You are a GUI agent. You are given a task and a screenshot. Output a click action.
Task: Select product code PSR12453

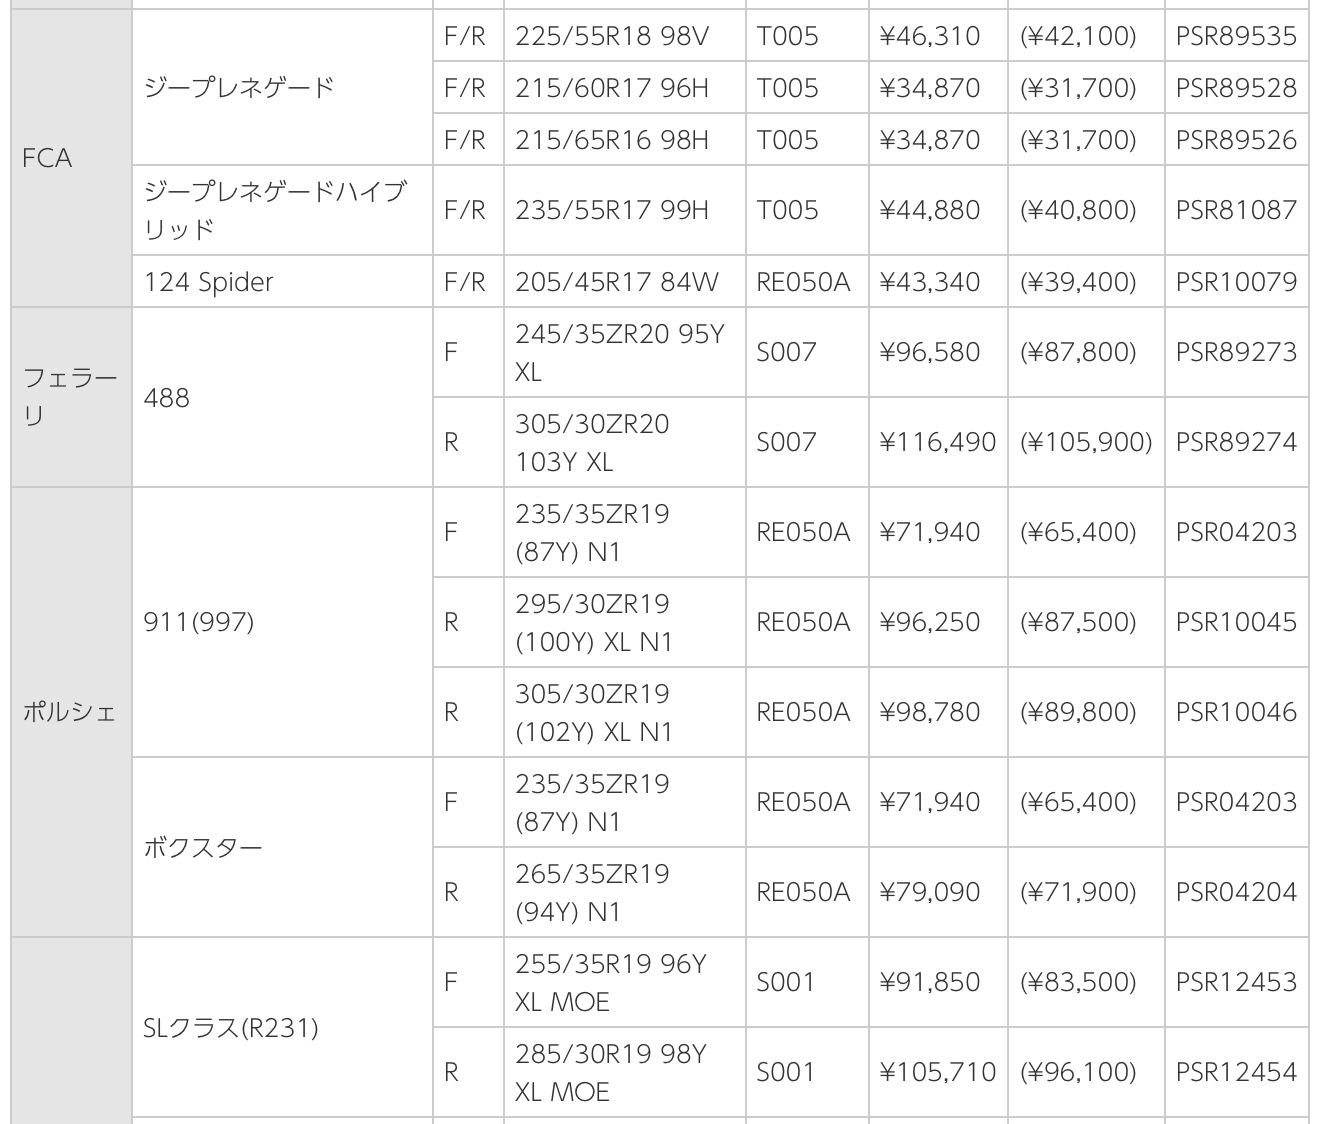pos(1236,982)
